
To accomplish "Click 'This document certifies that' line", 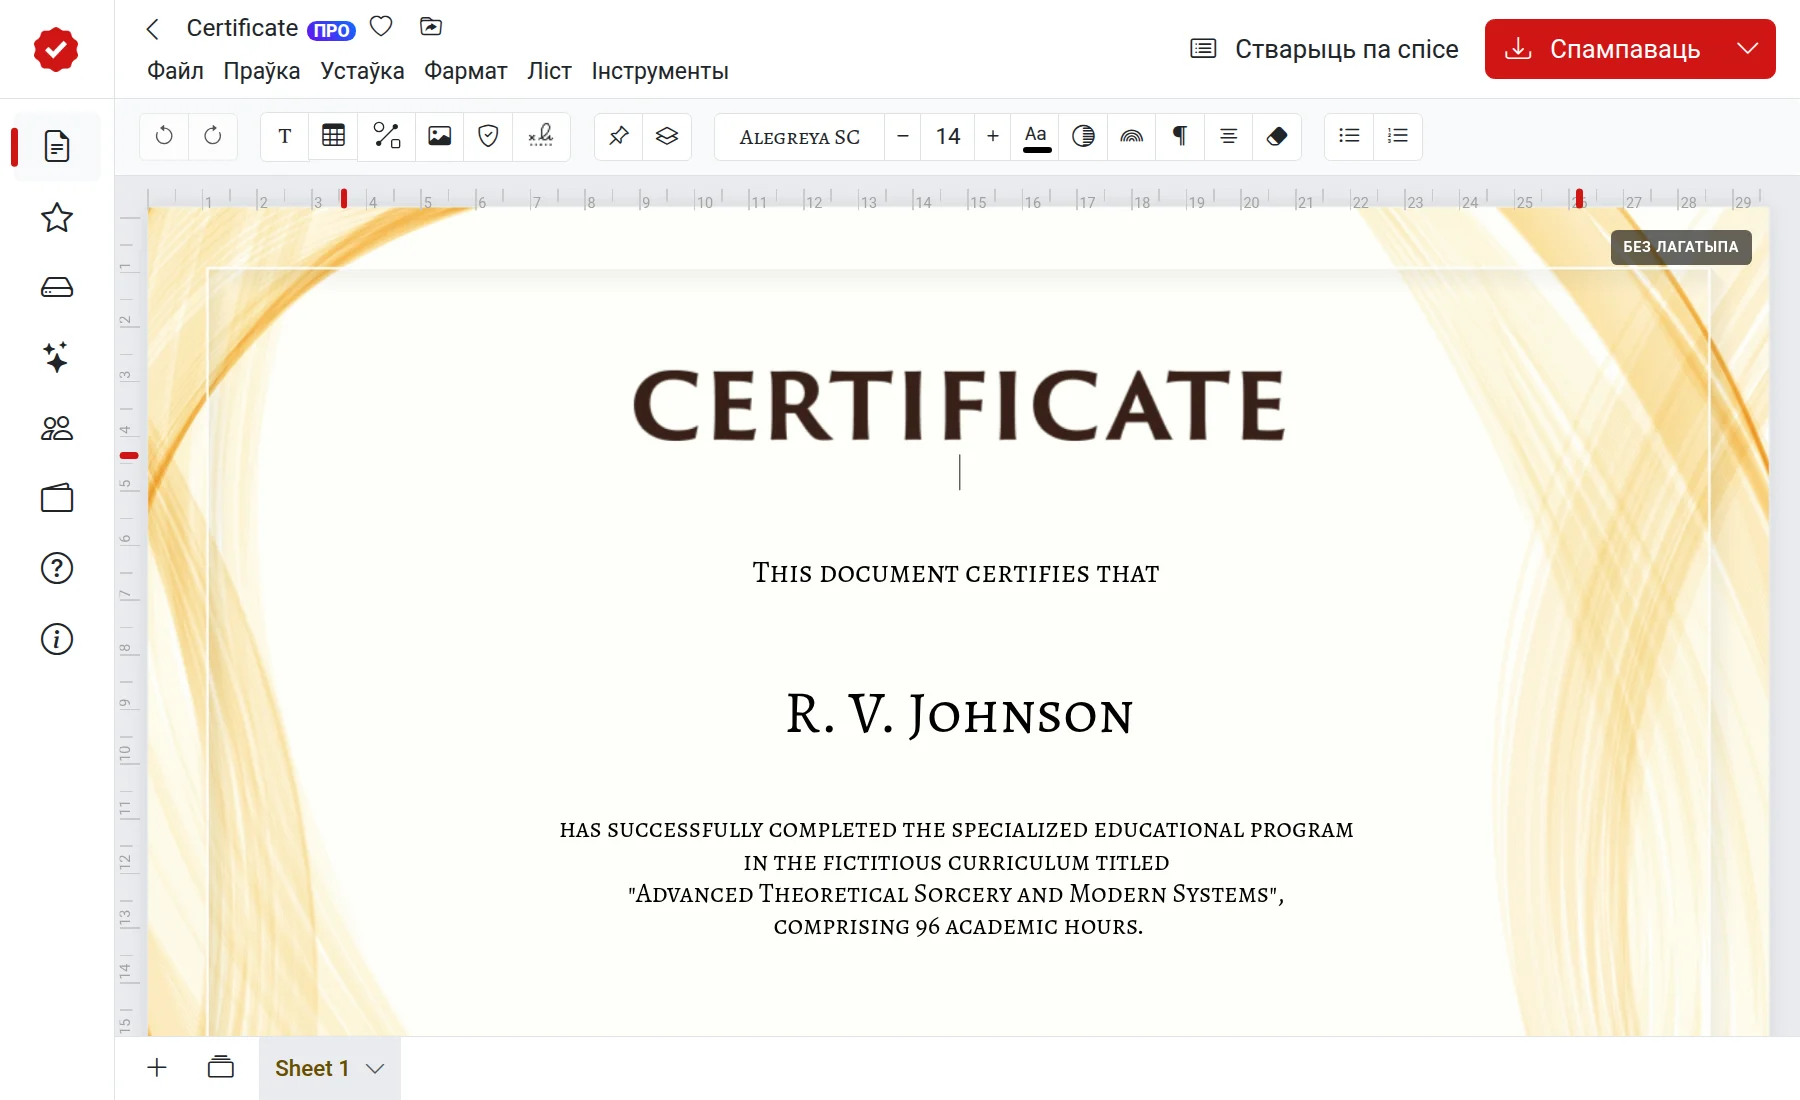I will [x=956, y=573].
